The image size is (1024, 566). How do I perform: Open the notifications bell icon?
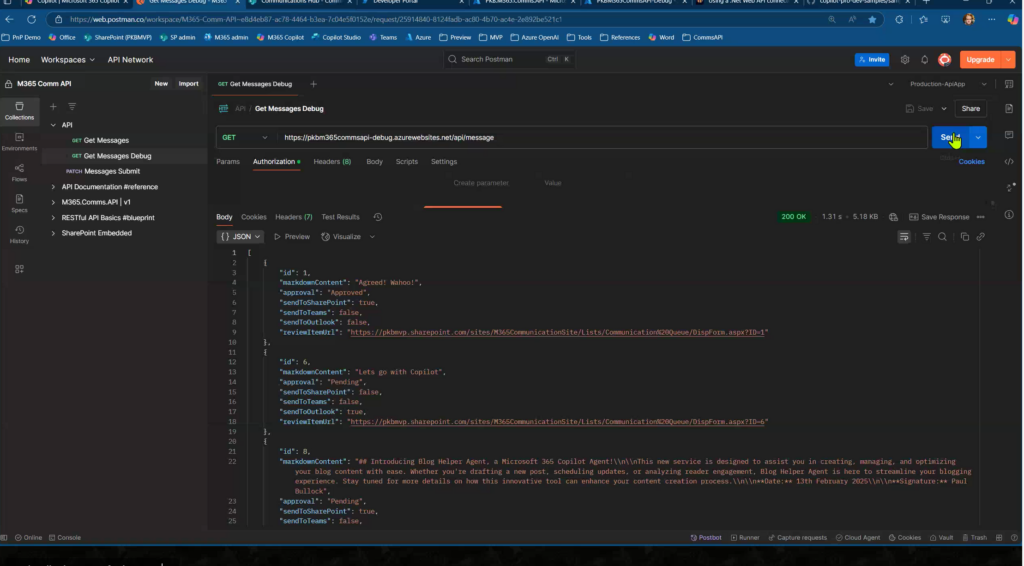pos(924,59)
